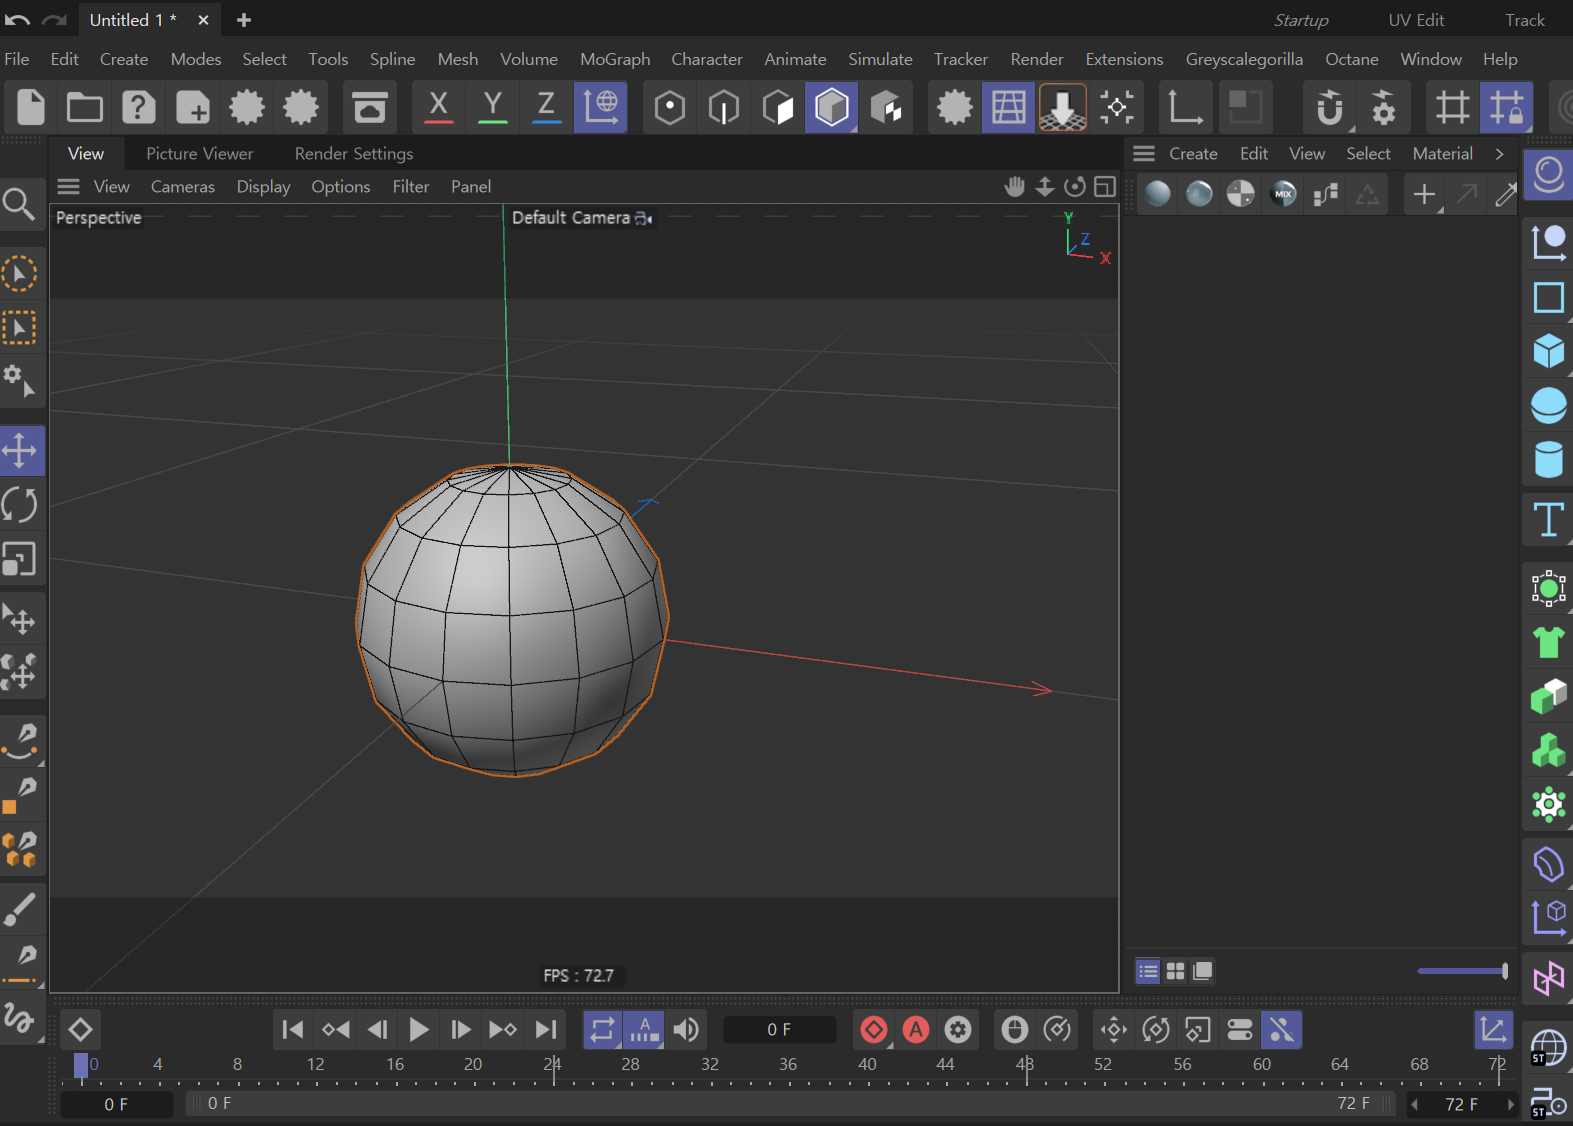Open the Octane menu

(x=1352, y=59)
